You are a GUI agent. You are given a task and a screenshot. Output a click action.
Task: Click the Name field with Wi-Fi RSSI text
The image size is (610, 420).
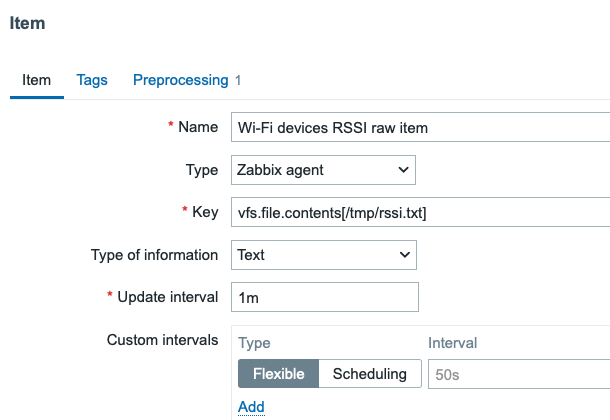(420, 128)
